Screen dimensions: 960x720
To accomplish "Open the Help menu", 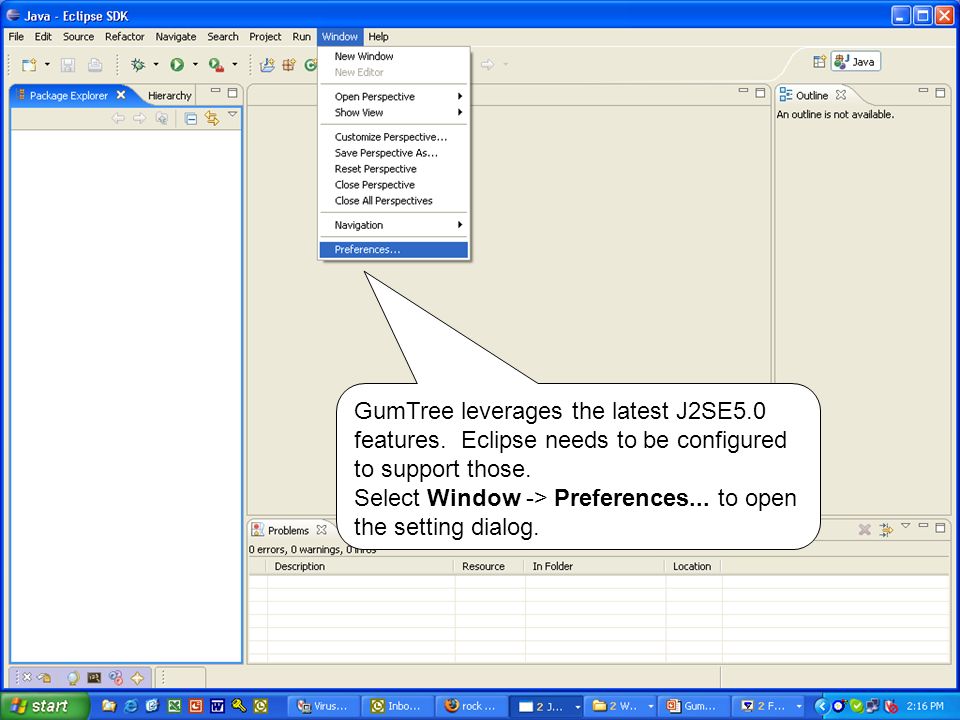I will pyautogui.click(x=378, y=37).
